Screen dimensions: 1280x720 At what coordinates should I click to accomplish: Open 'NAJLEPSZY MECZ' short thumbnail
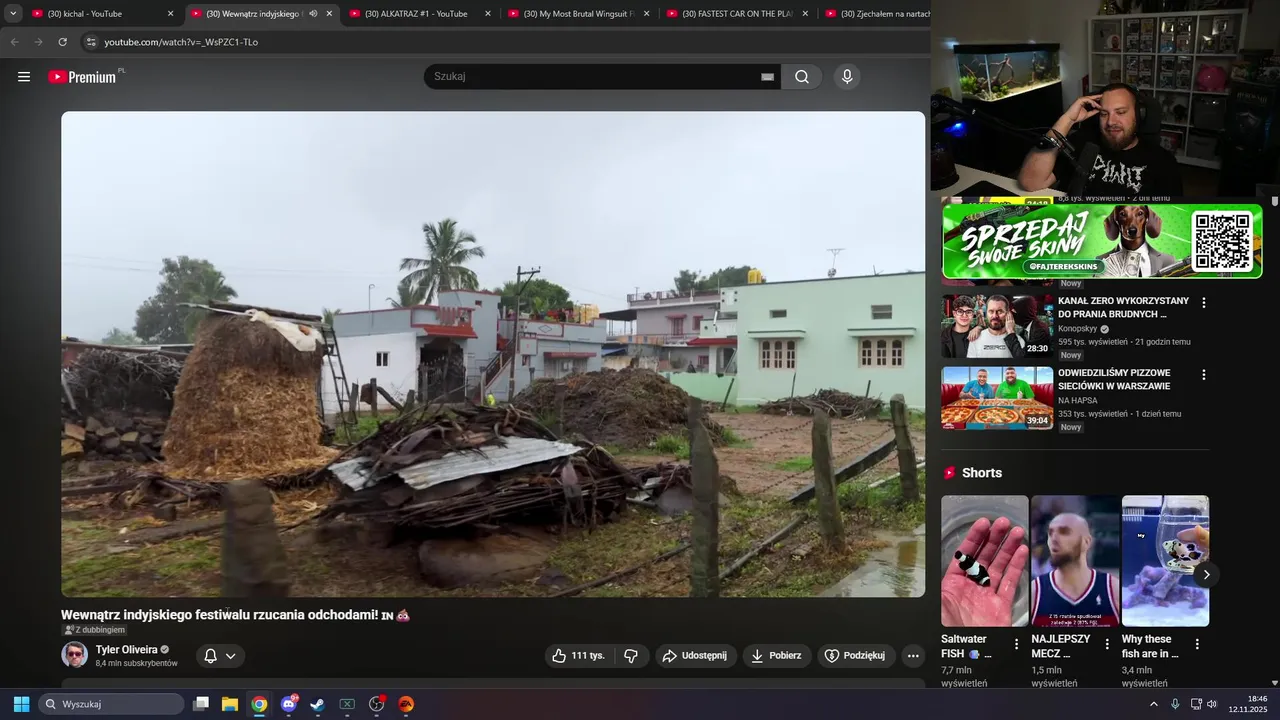pyautogui.click(x=1075, y=561)
